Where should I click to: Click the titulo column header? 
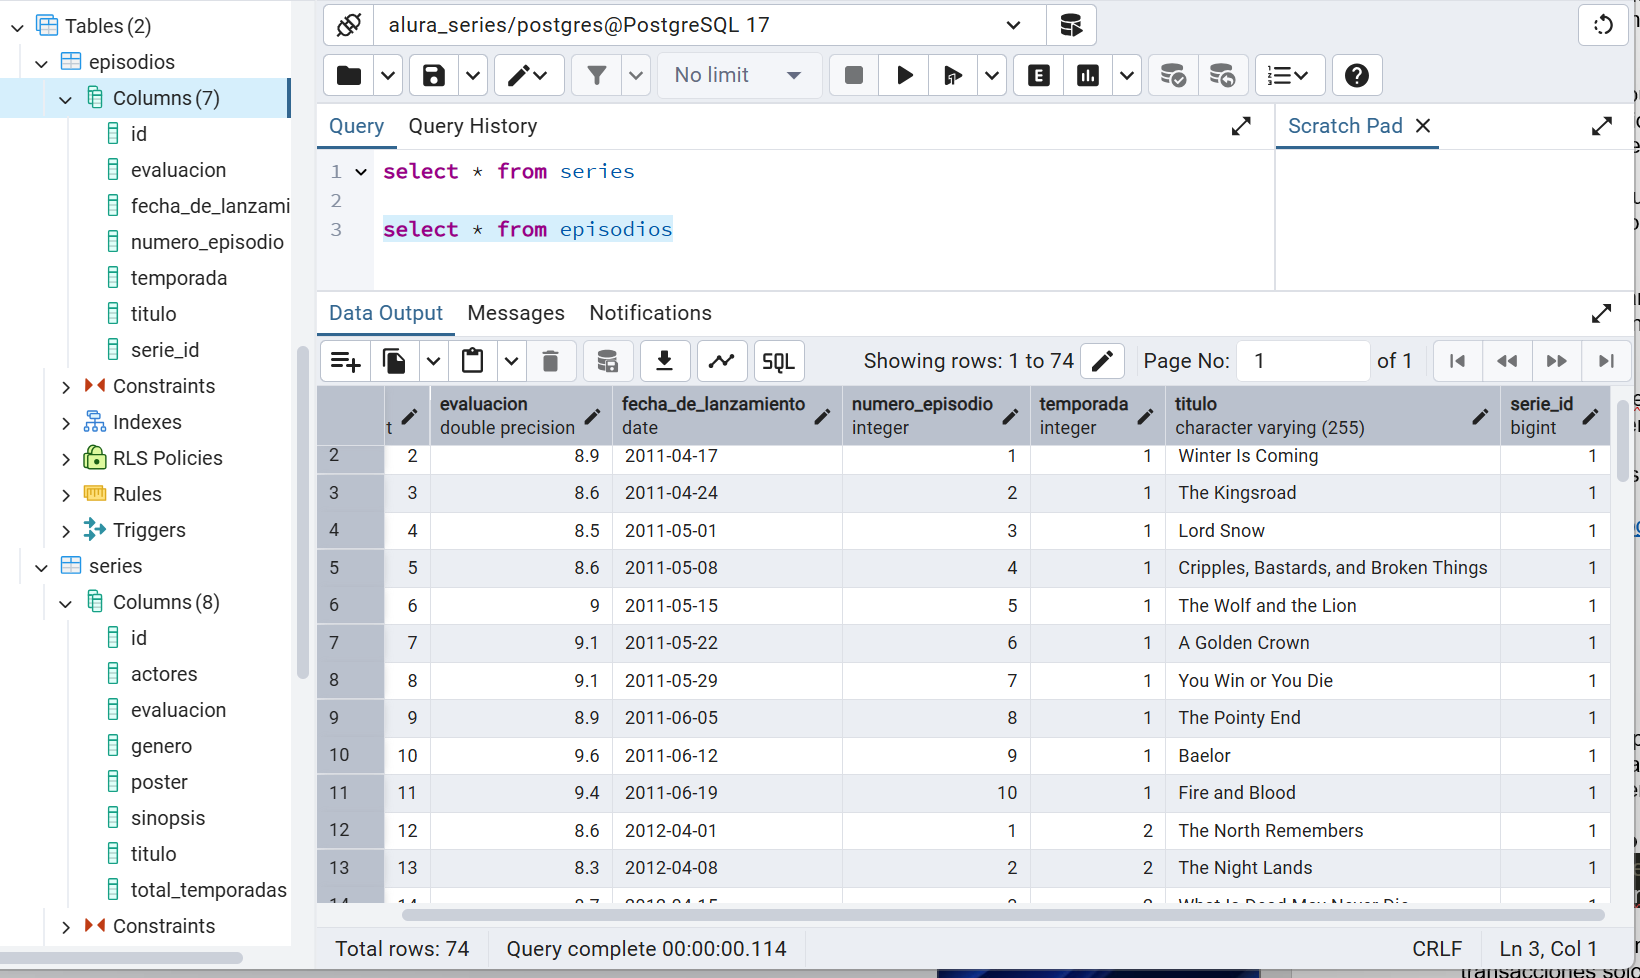tap(1332, 415)
